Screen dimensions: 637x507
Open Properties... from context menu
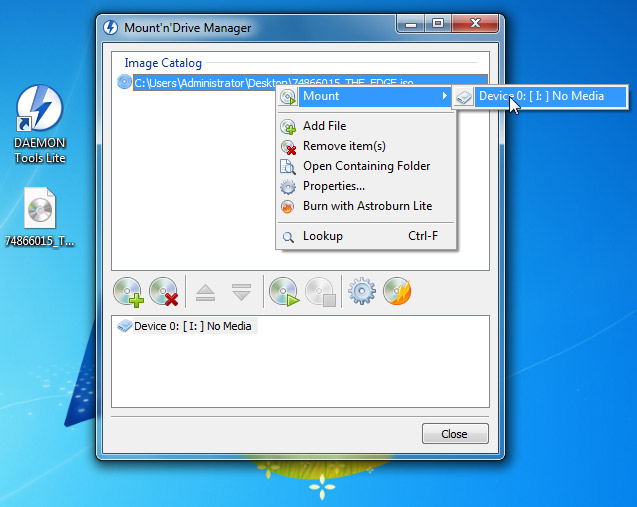[333, 186]
